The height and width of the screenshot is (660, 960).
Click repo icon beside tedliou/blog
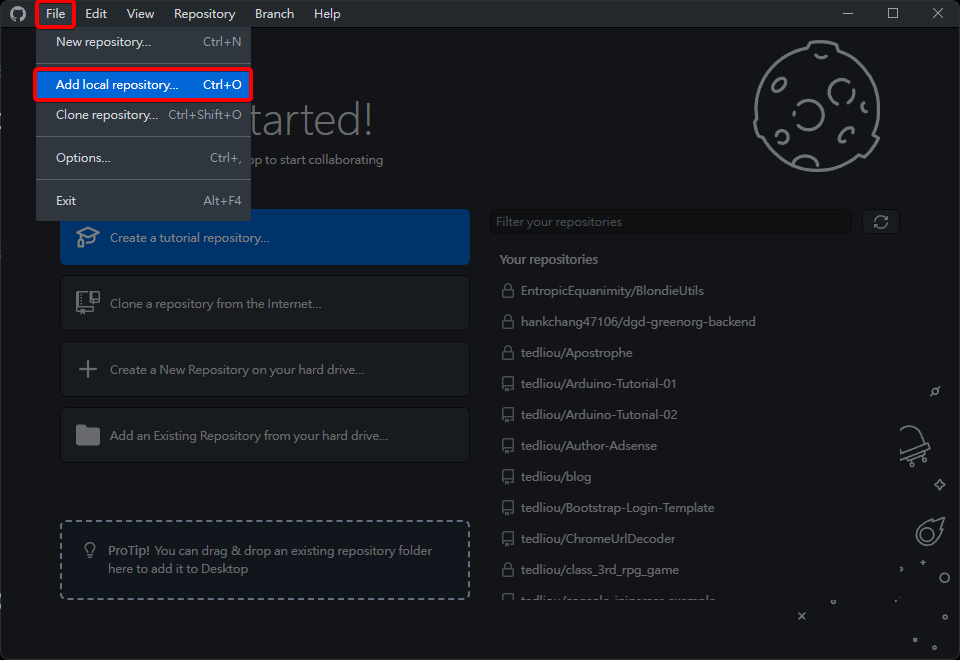pos(508,477)
